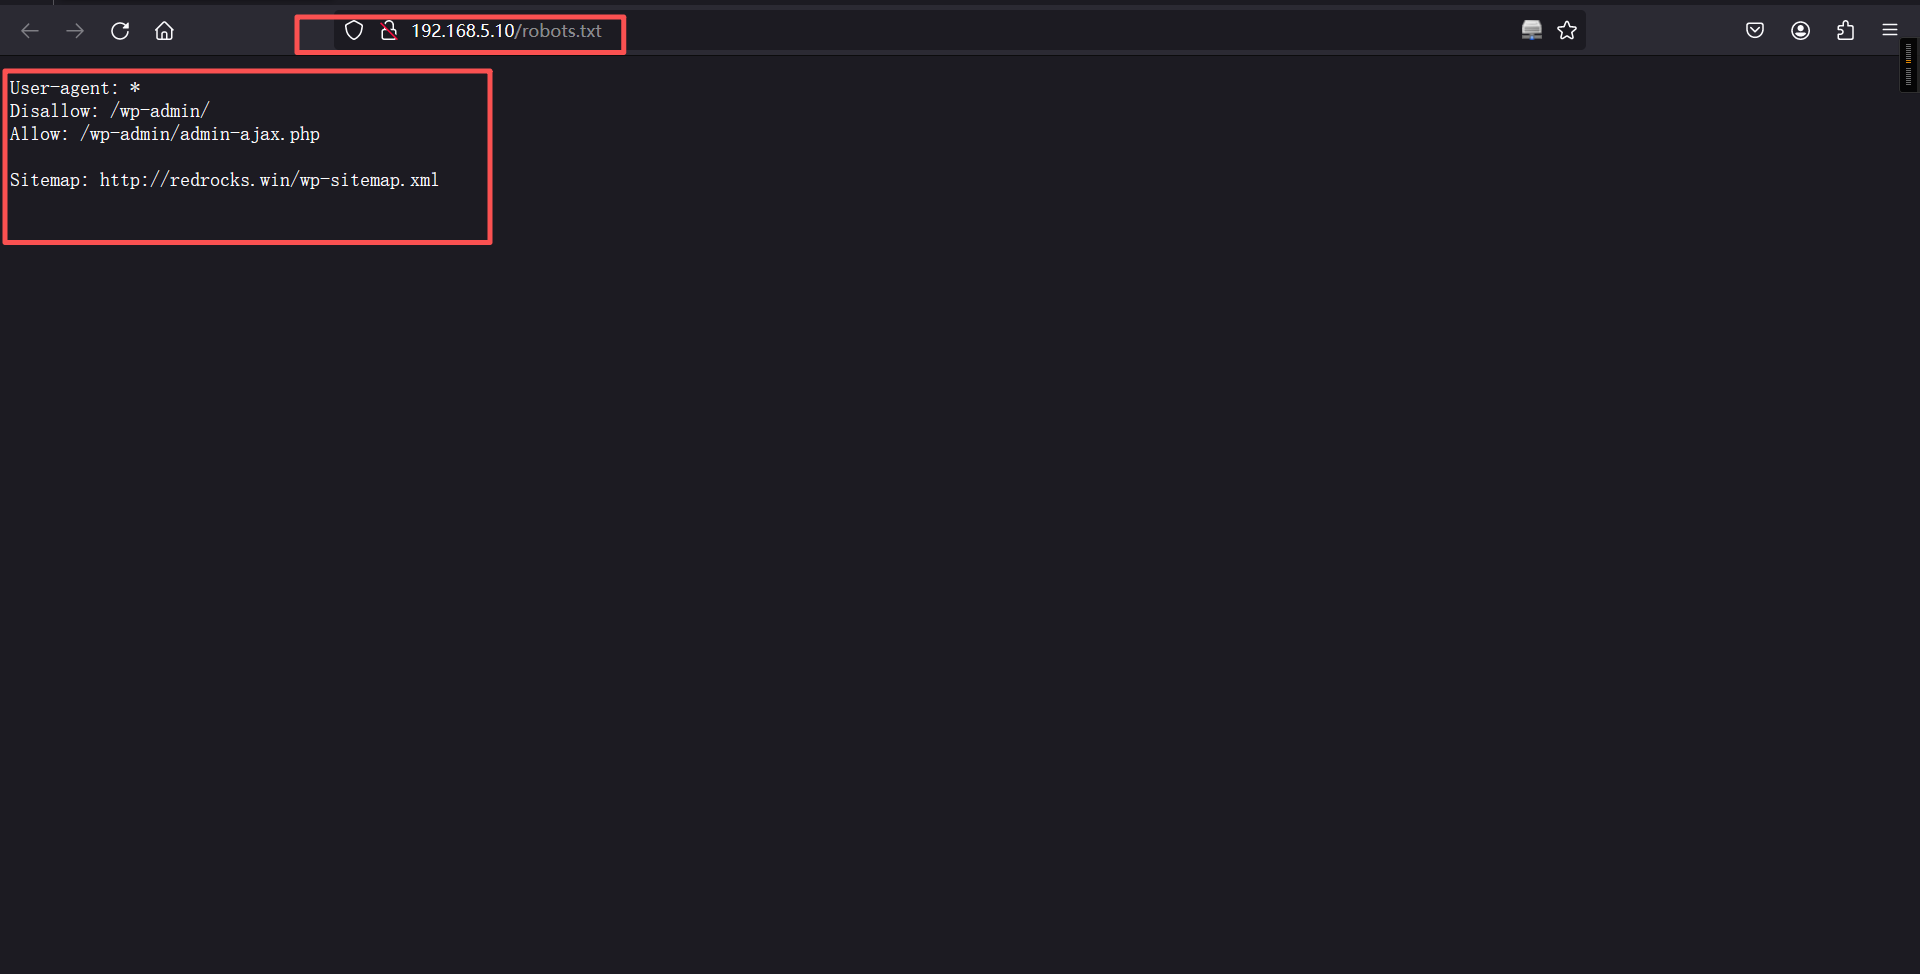This screenshot has width=1920, height=974.
Task: Click the 'Disallow: /wp-admin/' line
Action: [109, 111]
